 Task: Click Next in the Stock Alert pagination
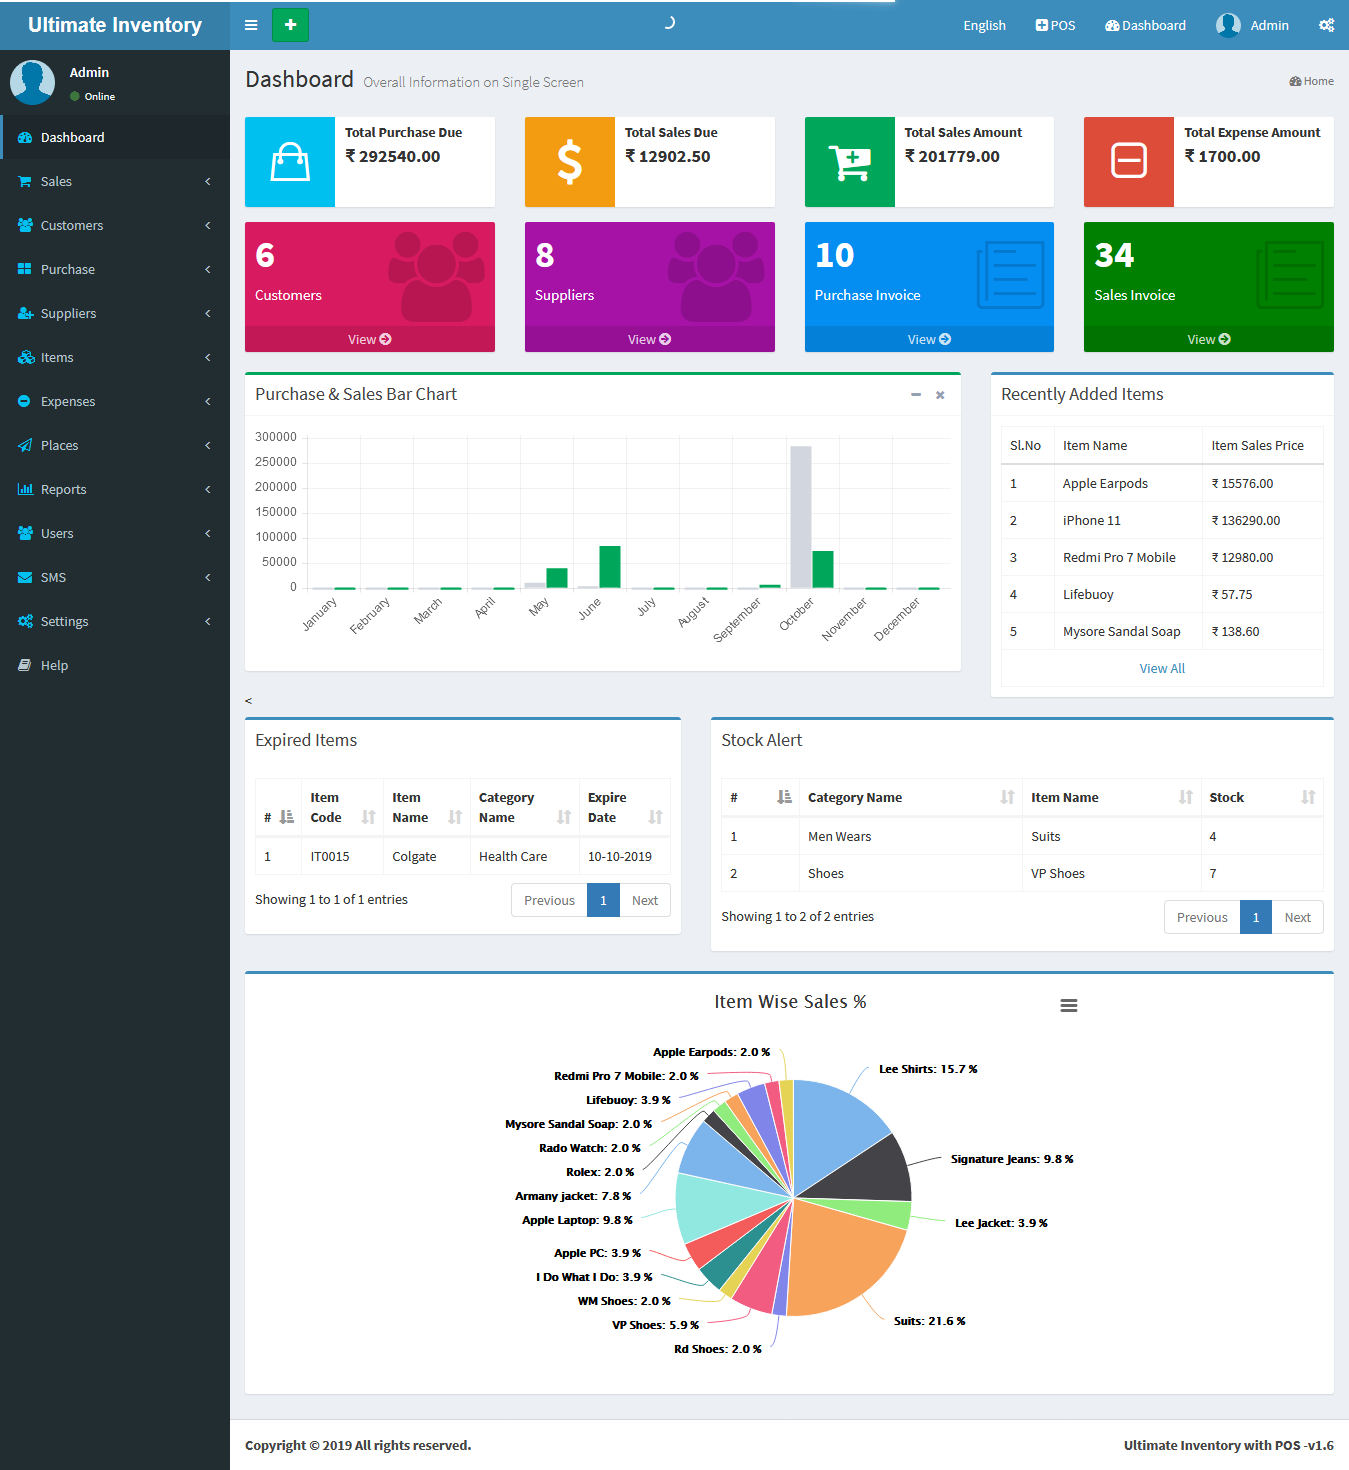point(1297,917)
